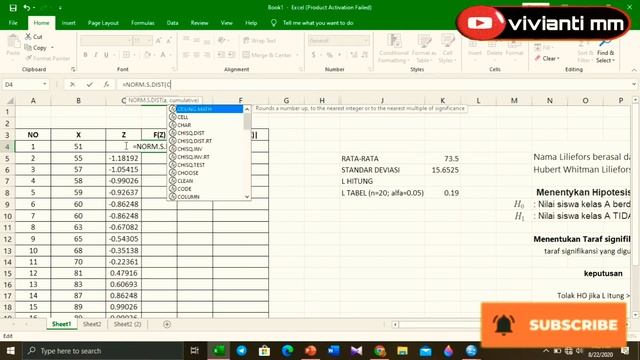Click the Increase Font Size icon
The height and width of the screenshot is (360, 640).
pos(159,40)
